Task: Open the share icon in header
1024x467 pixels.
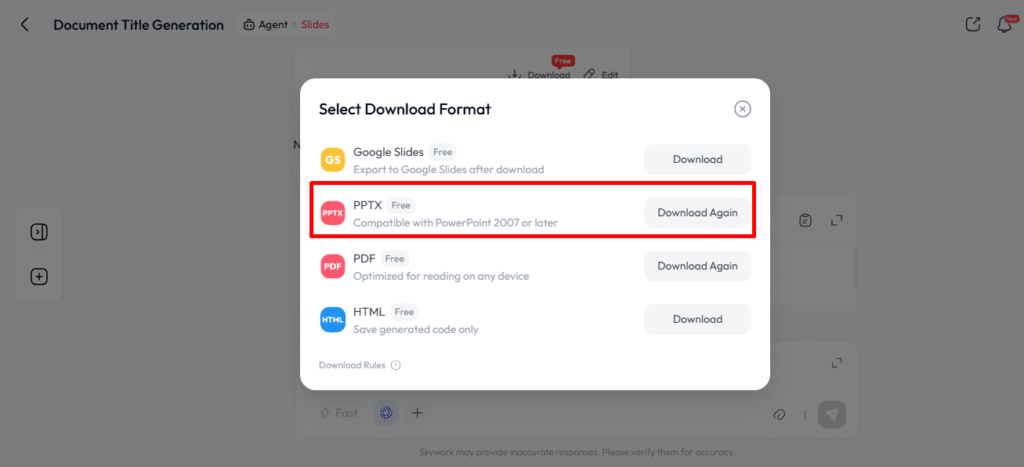Action: 973,25
